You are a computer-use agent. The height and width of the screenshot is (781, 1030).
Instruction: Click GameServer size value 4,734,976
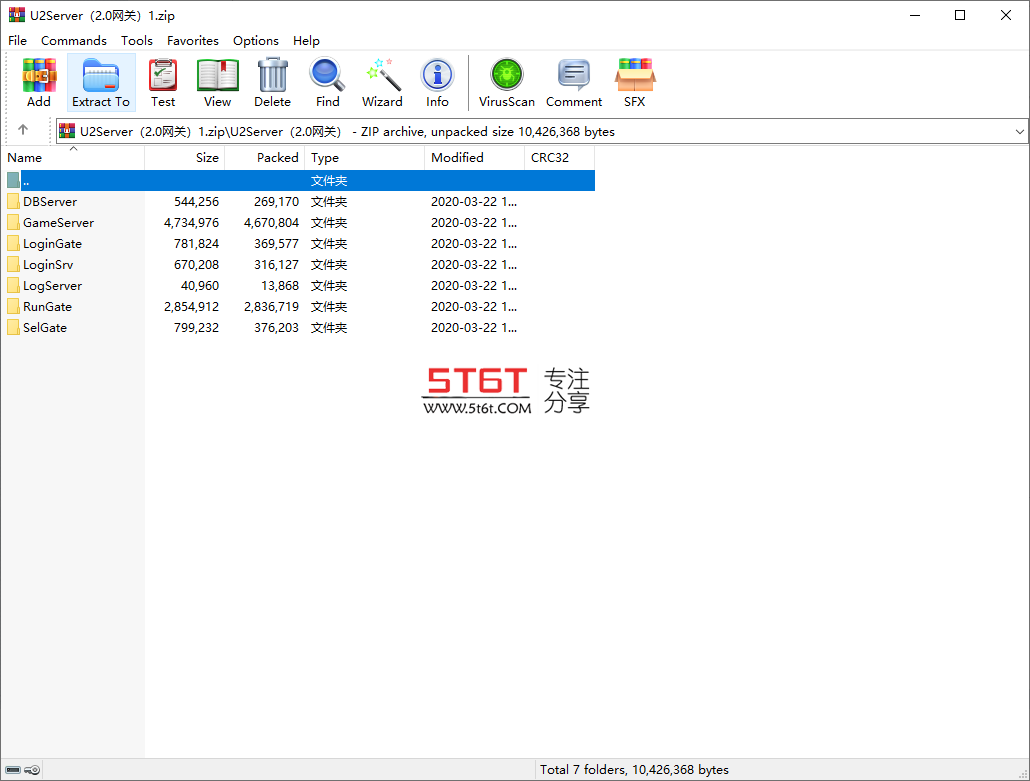(191, 223)
